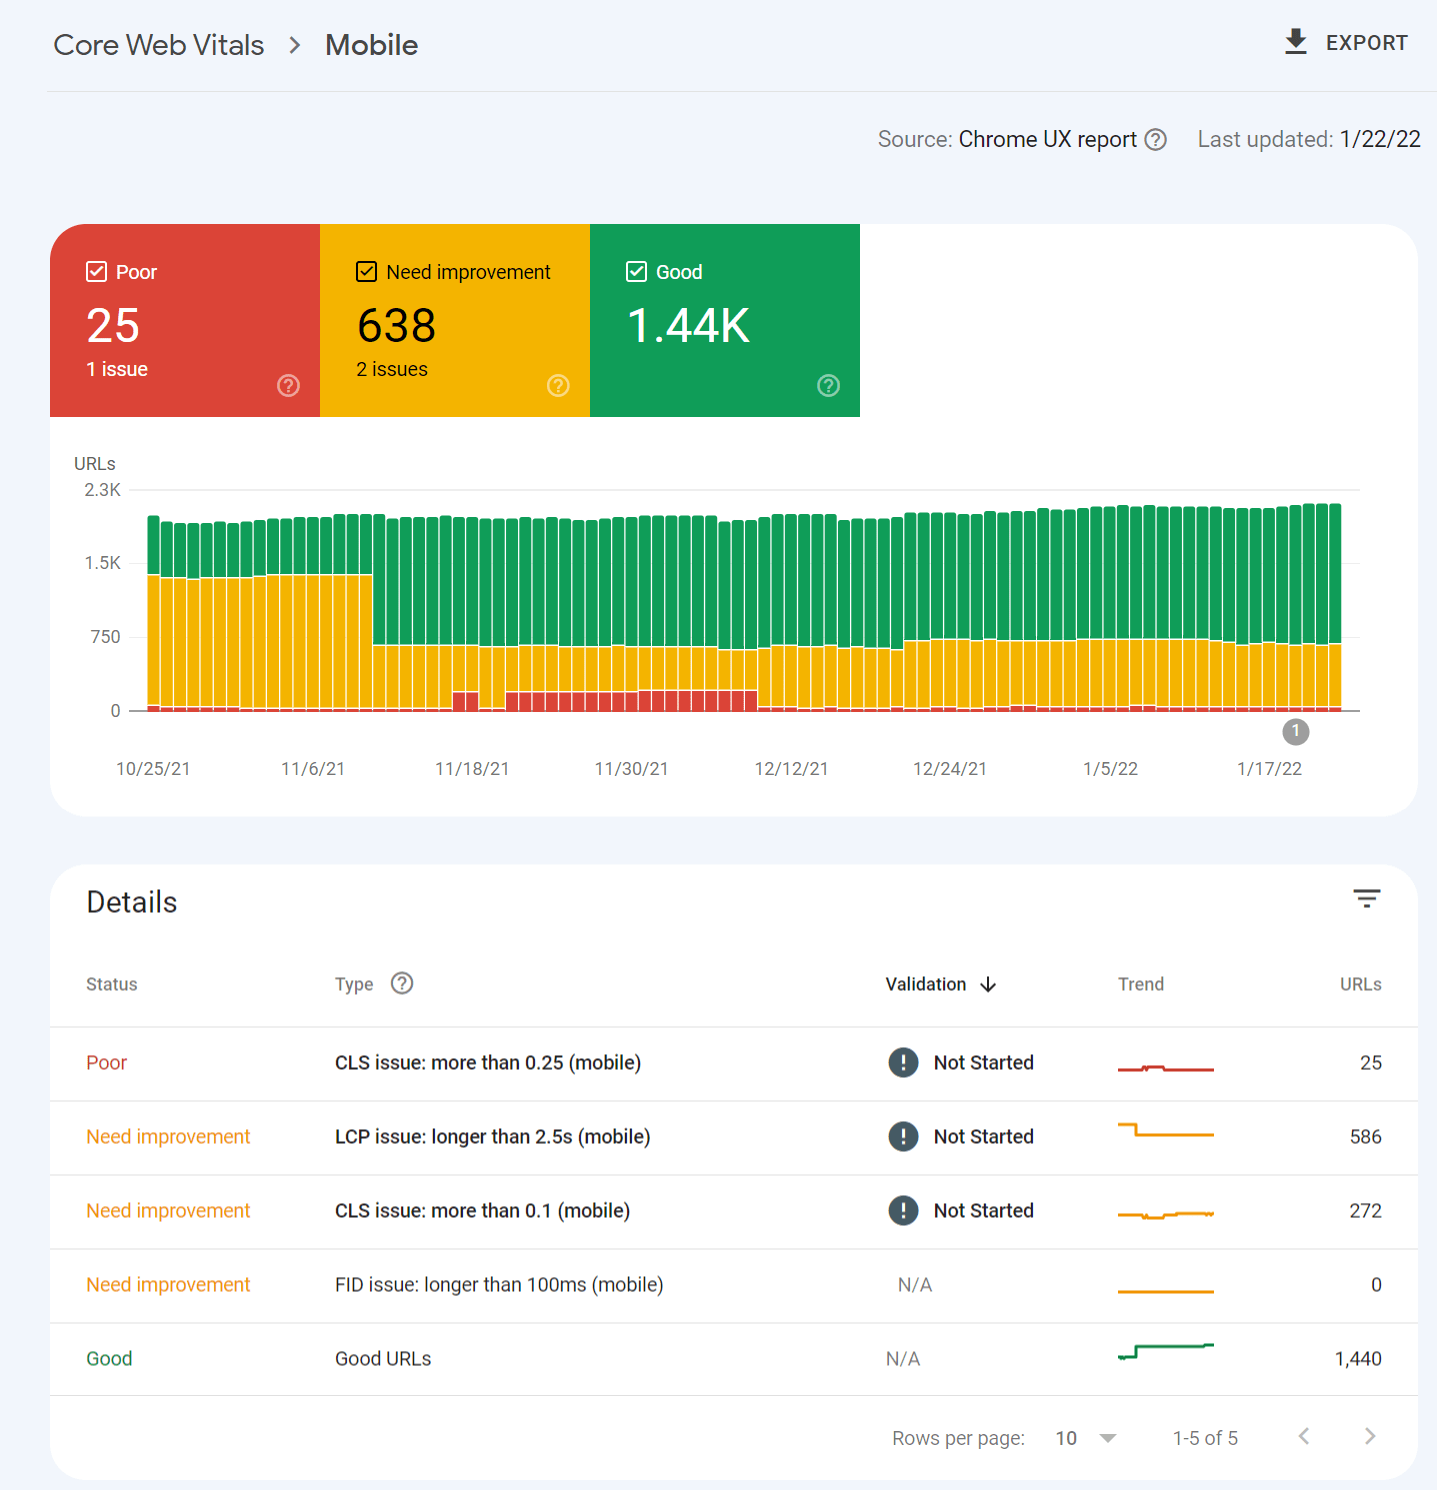
Task: Disable the Good checkbox
Action: (636, 271)
